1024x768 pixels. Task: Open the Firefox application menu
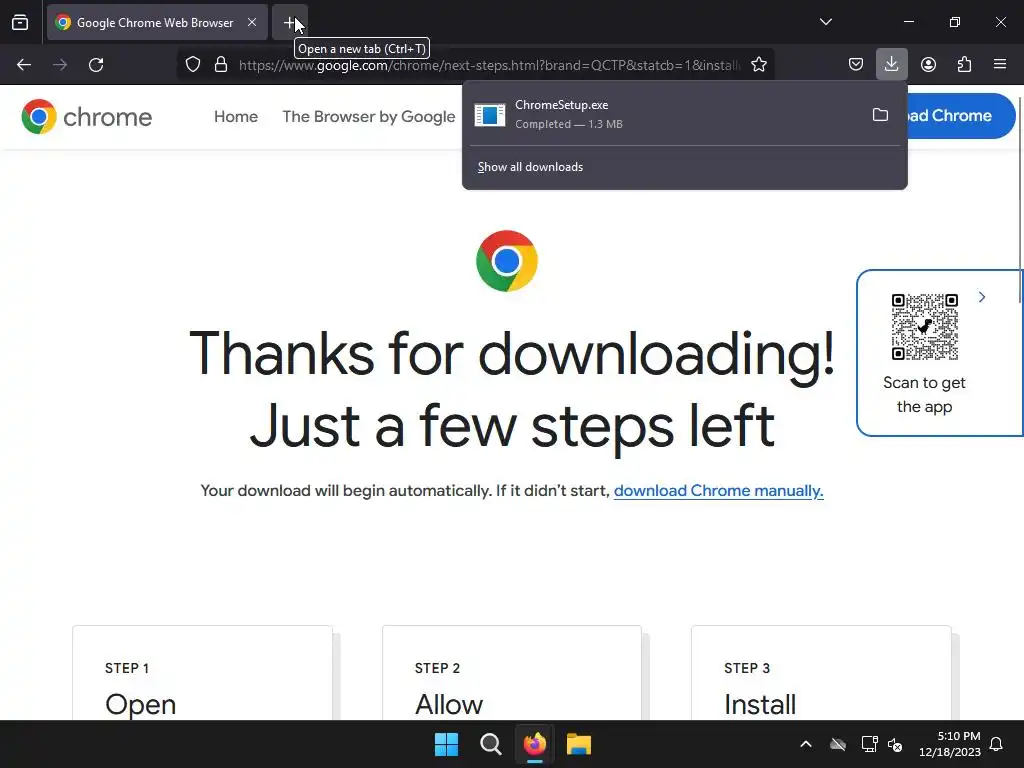coord(1000,65)
